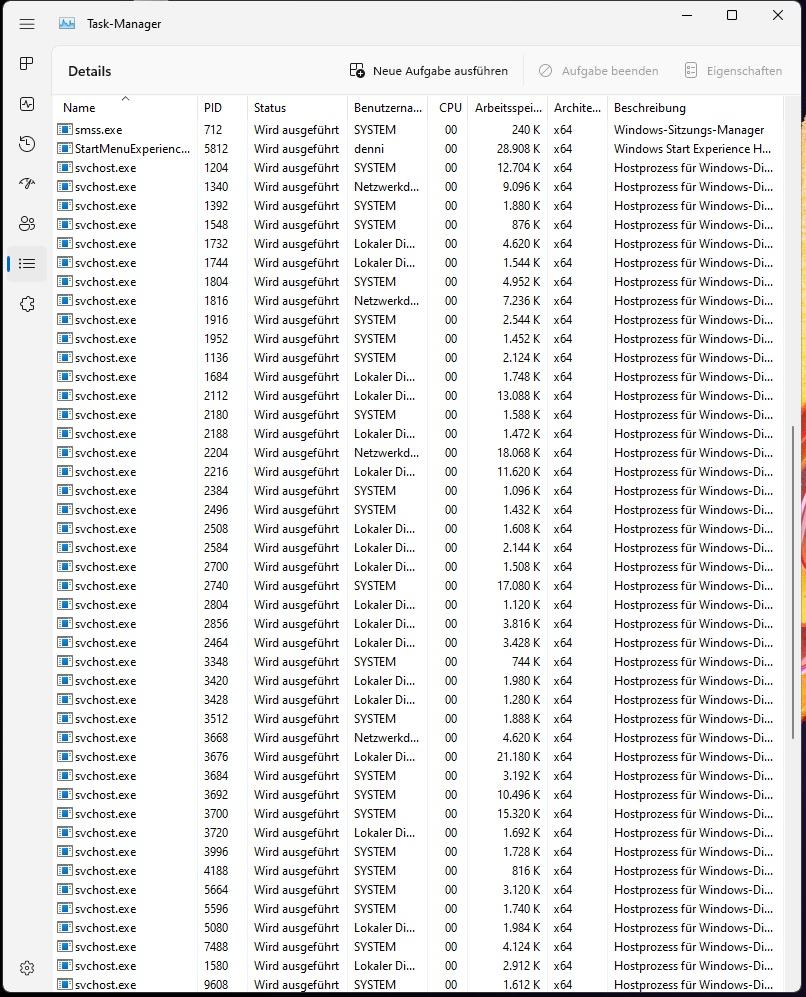Click PID 712 cell
Image resolution: width=806 pixels, height=997 pixels.
point(213,130)
